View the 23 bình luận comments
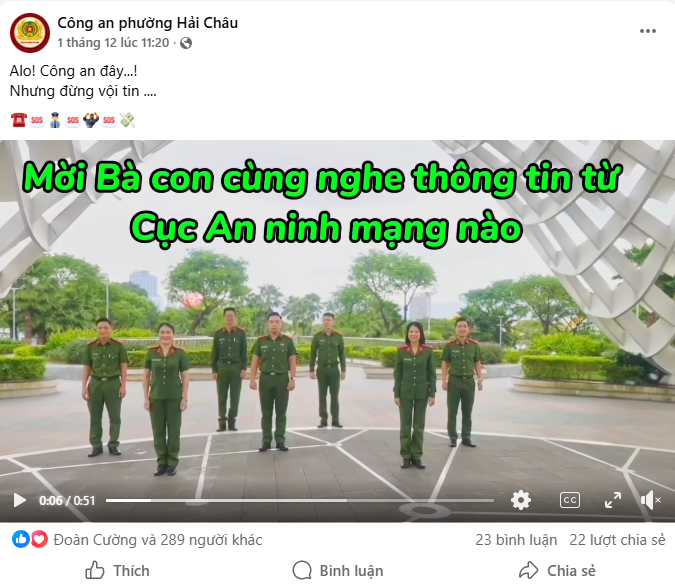Viewport: 675px width, 586px height. (516, 539)
